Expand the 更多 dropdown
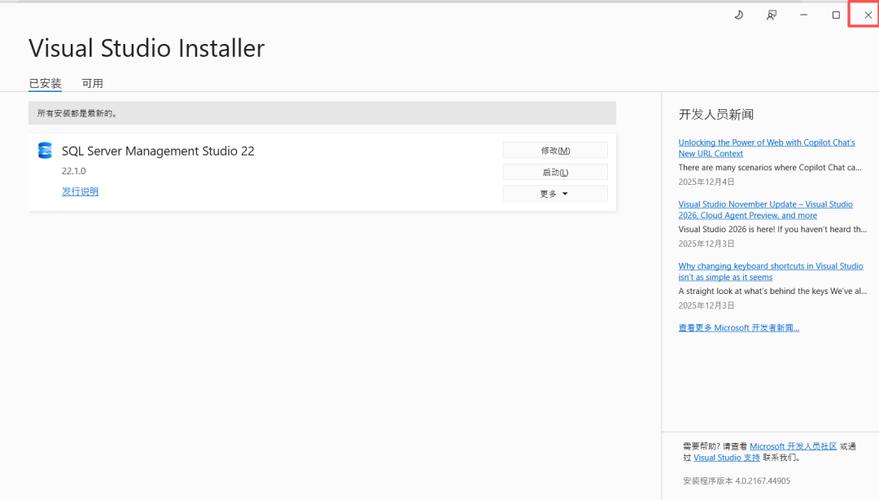 [555, 193]
